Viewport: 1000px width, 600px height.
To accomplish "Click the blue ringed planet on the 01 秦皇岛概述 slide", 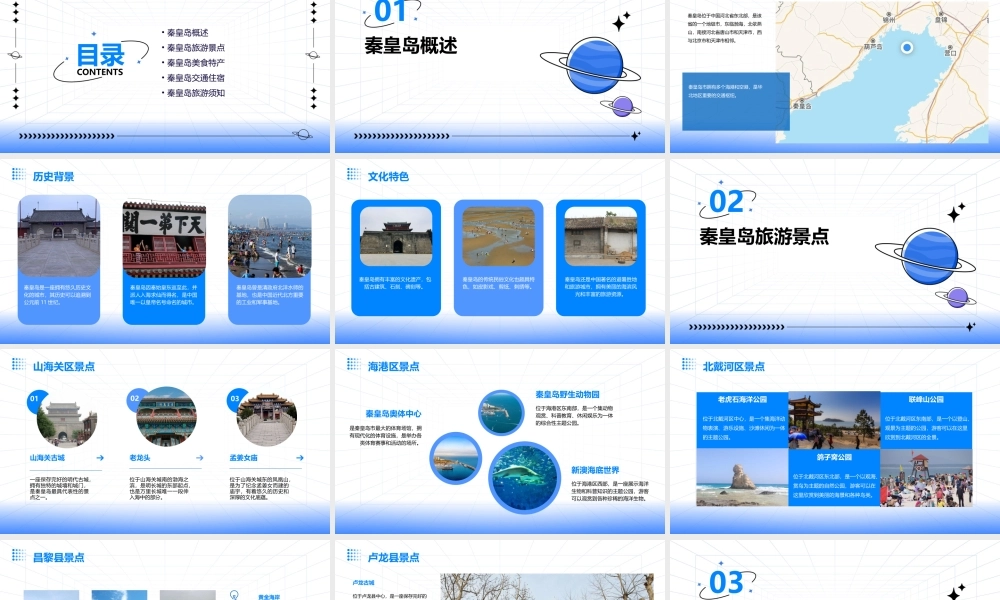I will point(593,66).
